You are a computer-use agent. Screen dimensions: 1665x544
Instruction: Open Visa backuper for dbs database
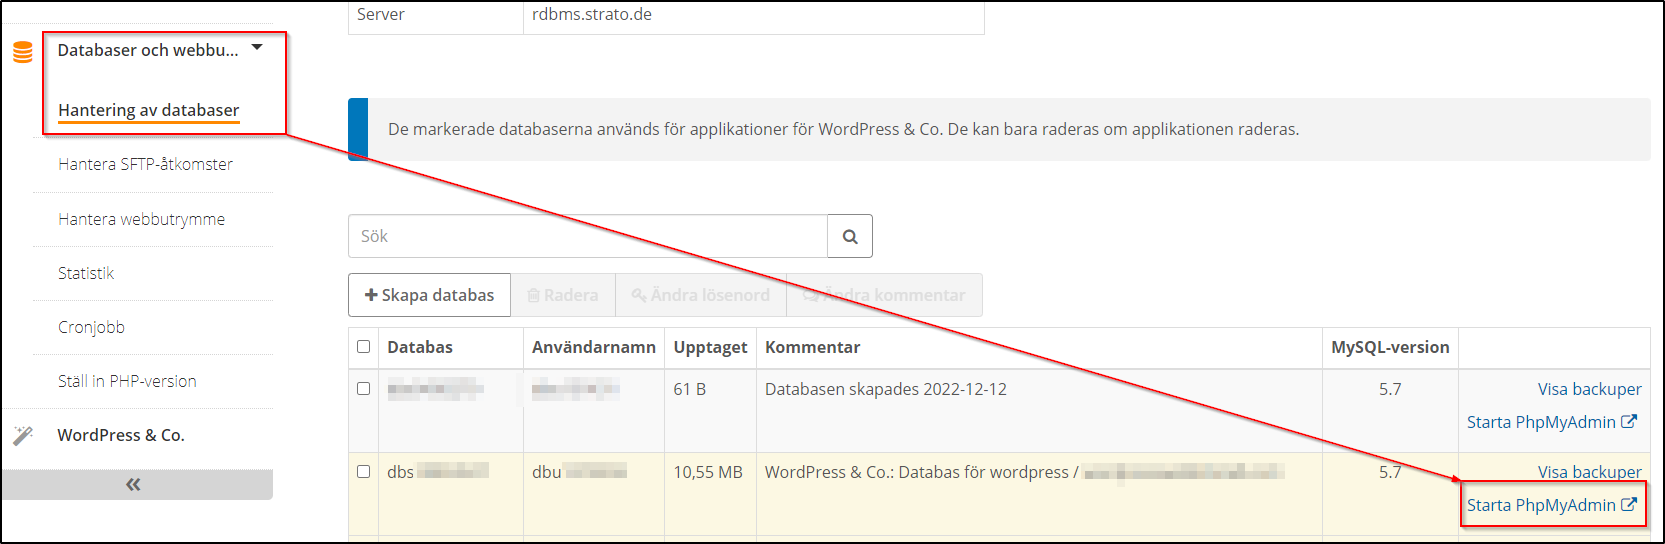[x=1589, y=472]
